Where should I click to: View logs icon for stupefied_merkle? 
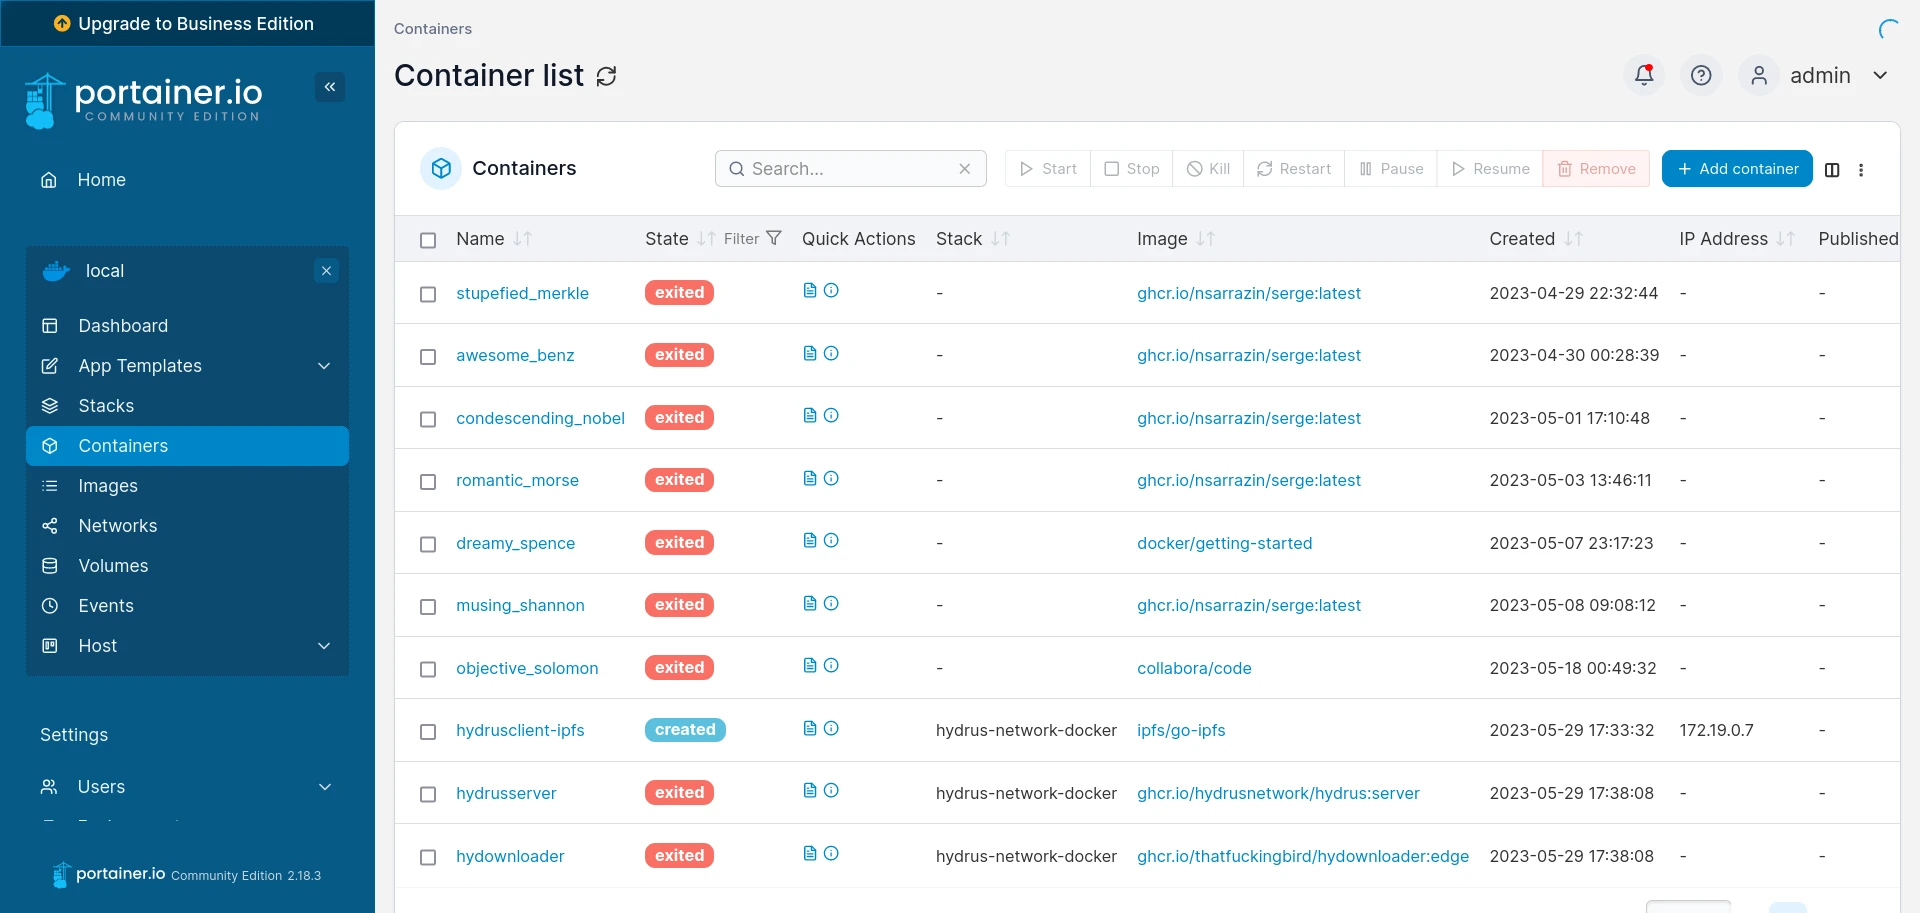[x=810, y=291]
